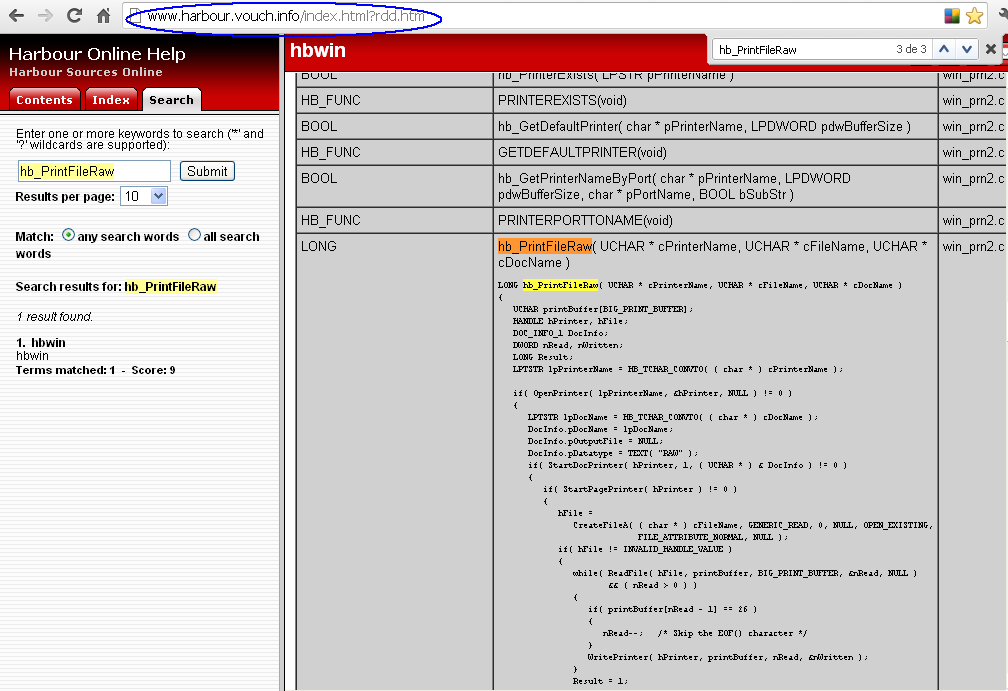The image size is (1008, 691).
Task: Click the find-in-page text box
Action: (x=800, y=49)
